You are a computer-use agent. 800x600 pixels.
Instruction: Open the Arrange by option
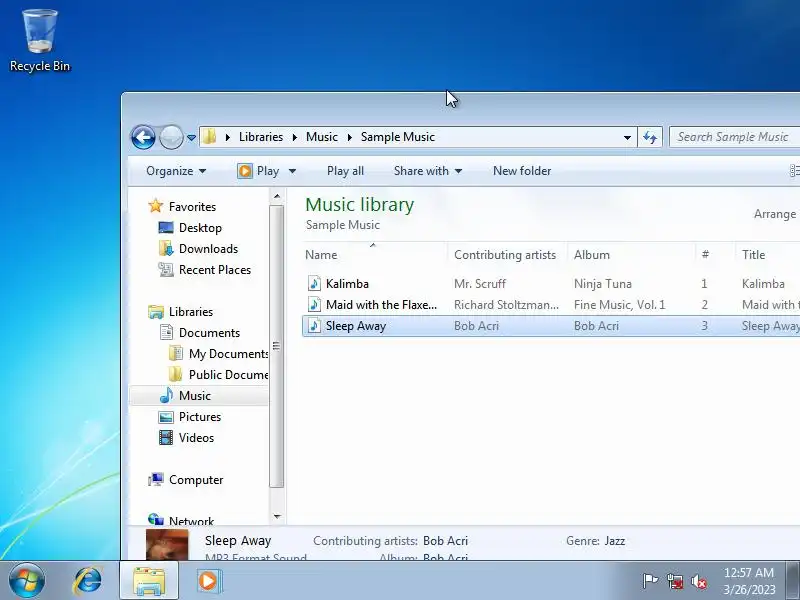tap(777, 214)
